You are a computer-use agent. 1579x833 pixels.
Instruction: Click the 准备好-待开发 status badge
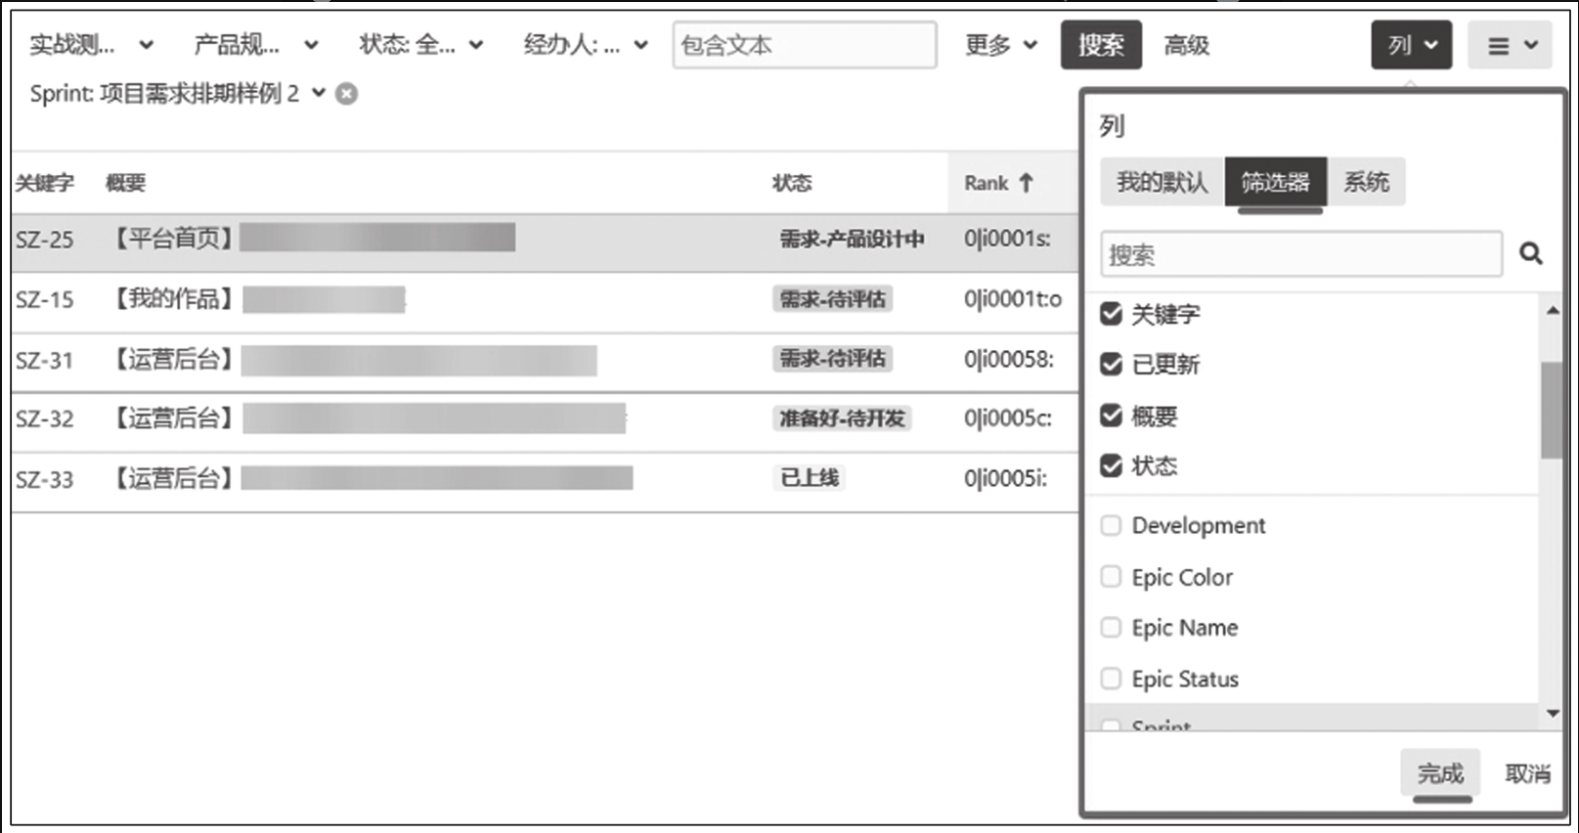[842, 418]
